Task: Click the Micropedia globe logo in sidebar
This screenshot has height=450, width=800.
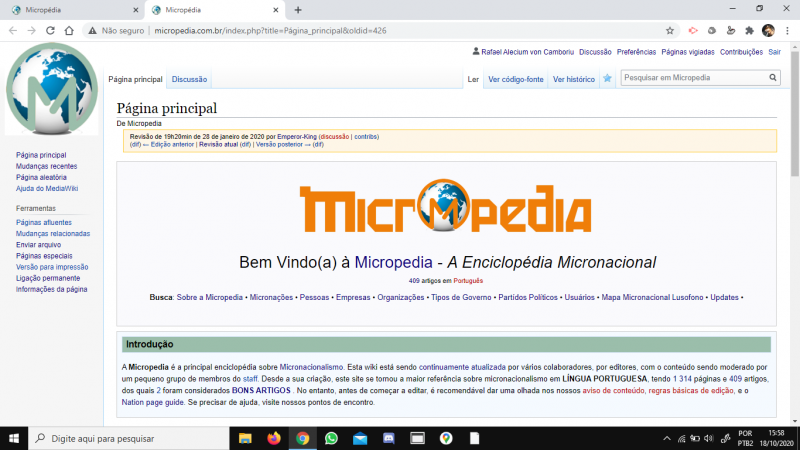Action: [x=52, y=89]
